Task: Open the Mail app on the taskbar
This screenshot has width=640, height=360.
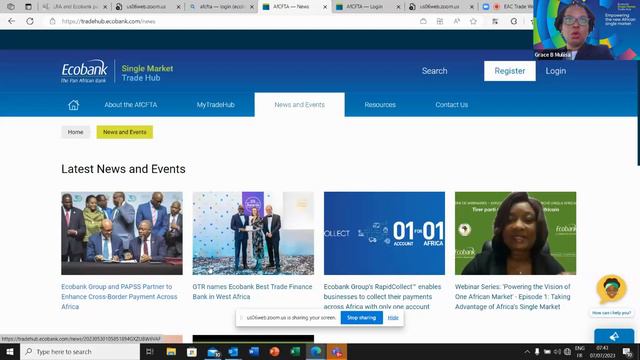Action: tap(213, 351)
